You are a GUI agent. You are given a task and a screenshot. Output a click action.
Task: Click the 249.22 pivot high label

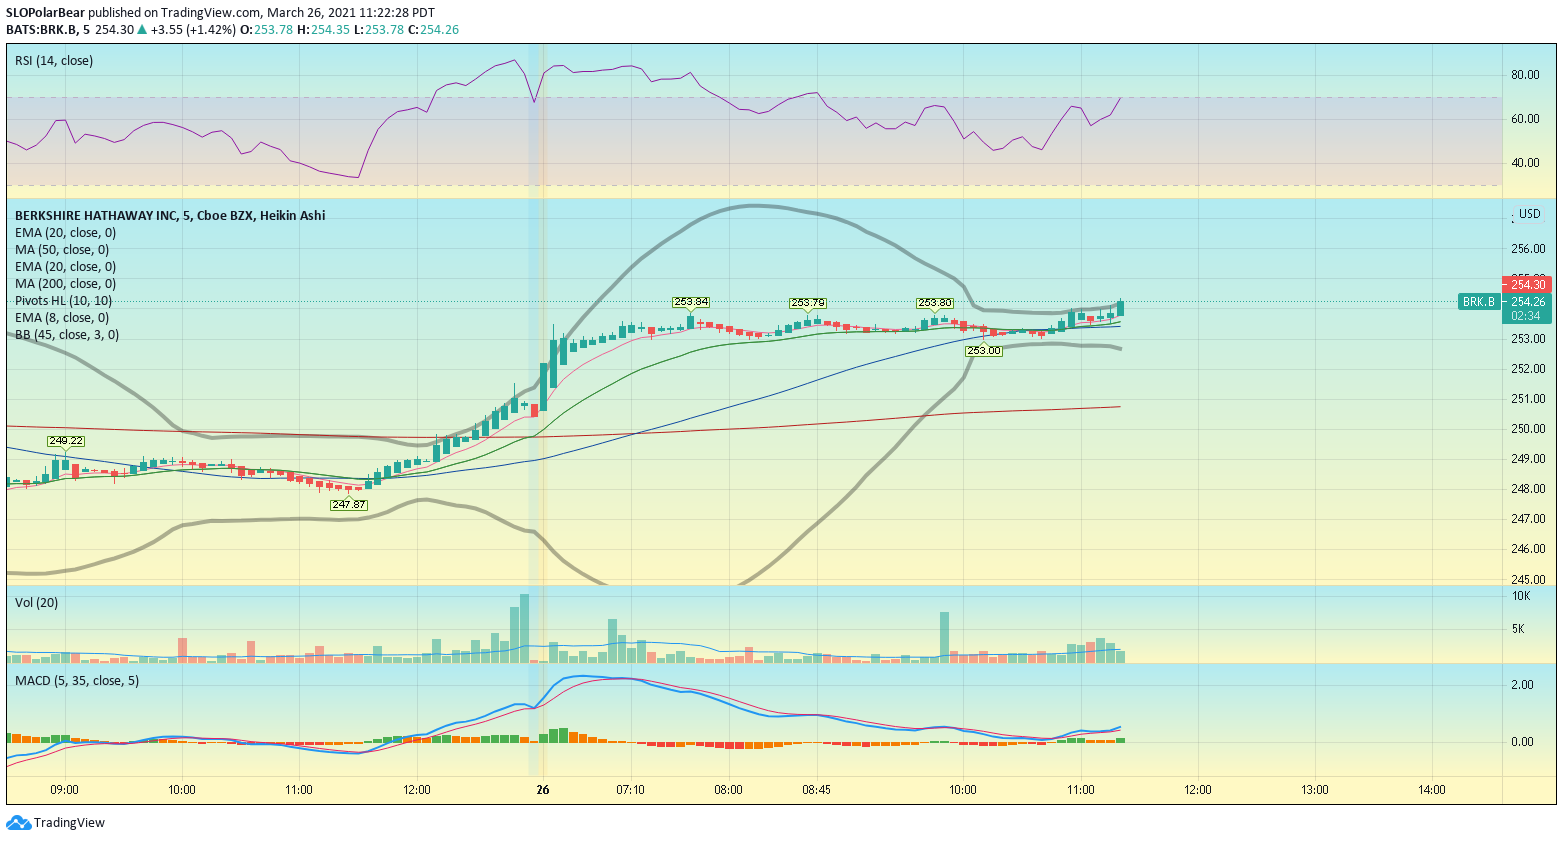click(66, 441)
